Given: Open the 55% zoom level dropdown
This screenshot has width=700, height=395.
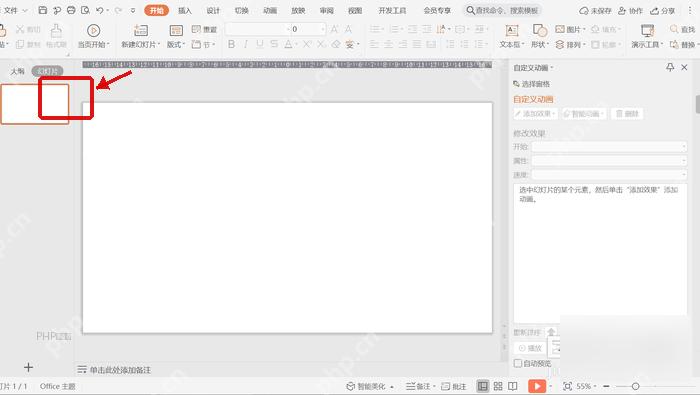Looking at the screenshot, I should pyautogui.click(x=586, y=386).
